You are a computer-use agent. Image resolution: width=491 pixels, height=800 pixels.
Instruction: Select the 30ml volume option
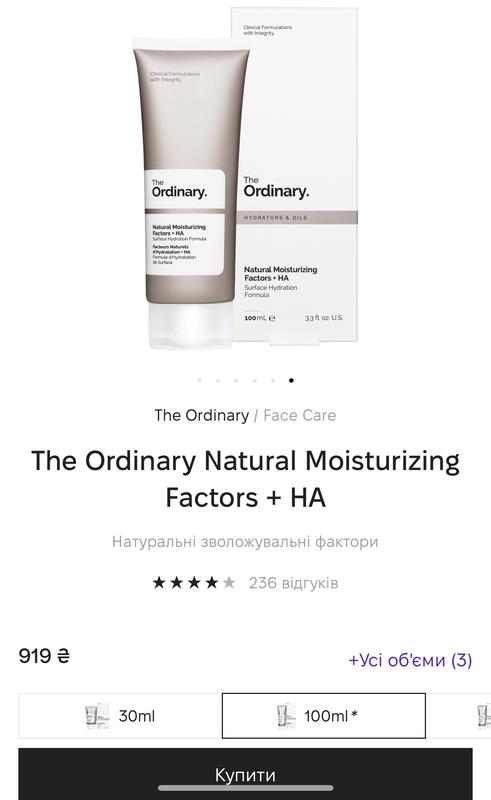pos(120,716)
